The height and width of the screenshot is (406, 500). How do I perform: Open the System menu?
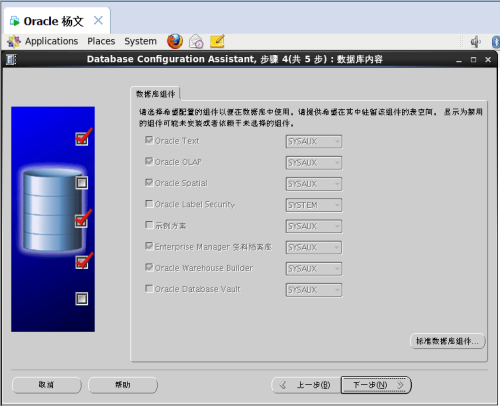click(140, 41)
